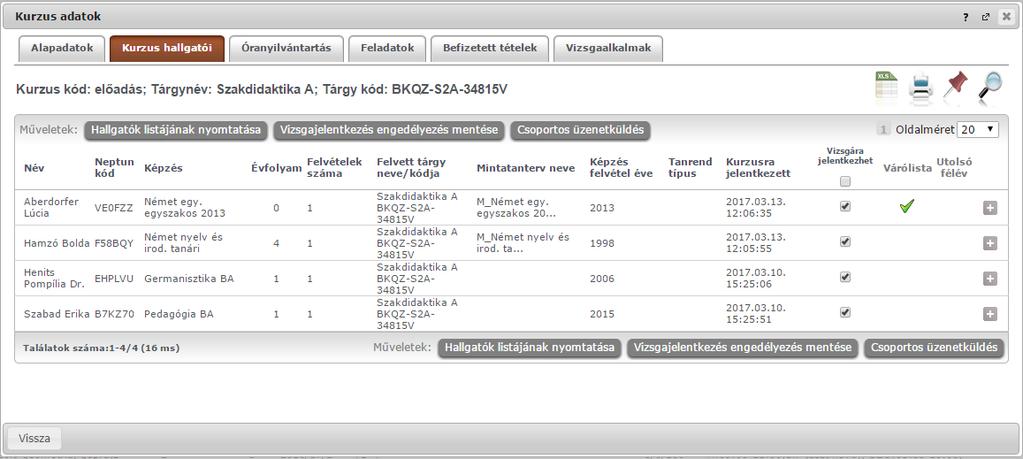Close the Kurzus adatok window
This screenshot has width=1023, height=459.
[1005, 18]
